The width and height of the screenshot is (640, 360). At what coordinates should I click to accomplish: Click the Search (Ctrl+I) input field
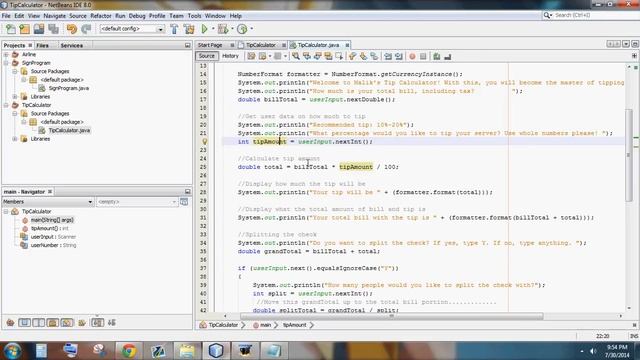tap(595, 15)
